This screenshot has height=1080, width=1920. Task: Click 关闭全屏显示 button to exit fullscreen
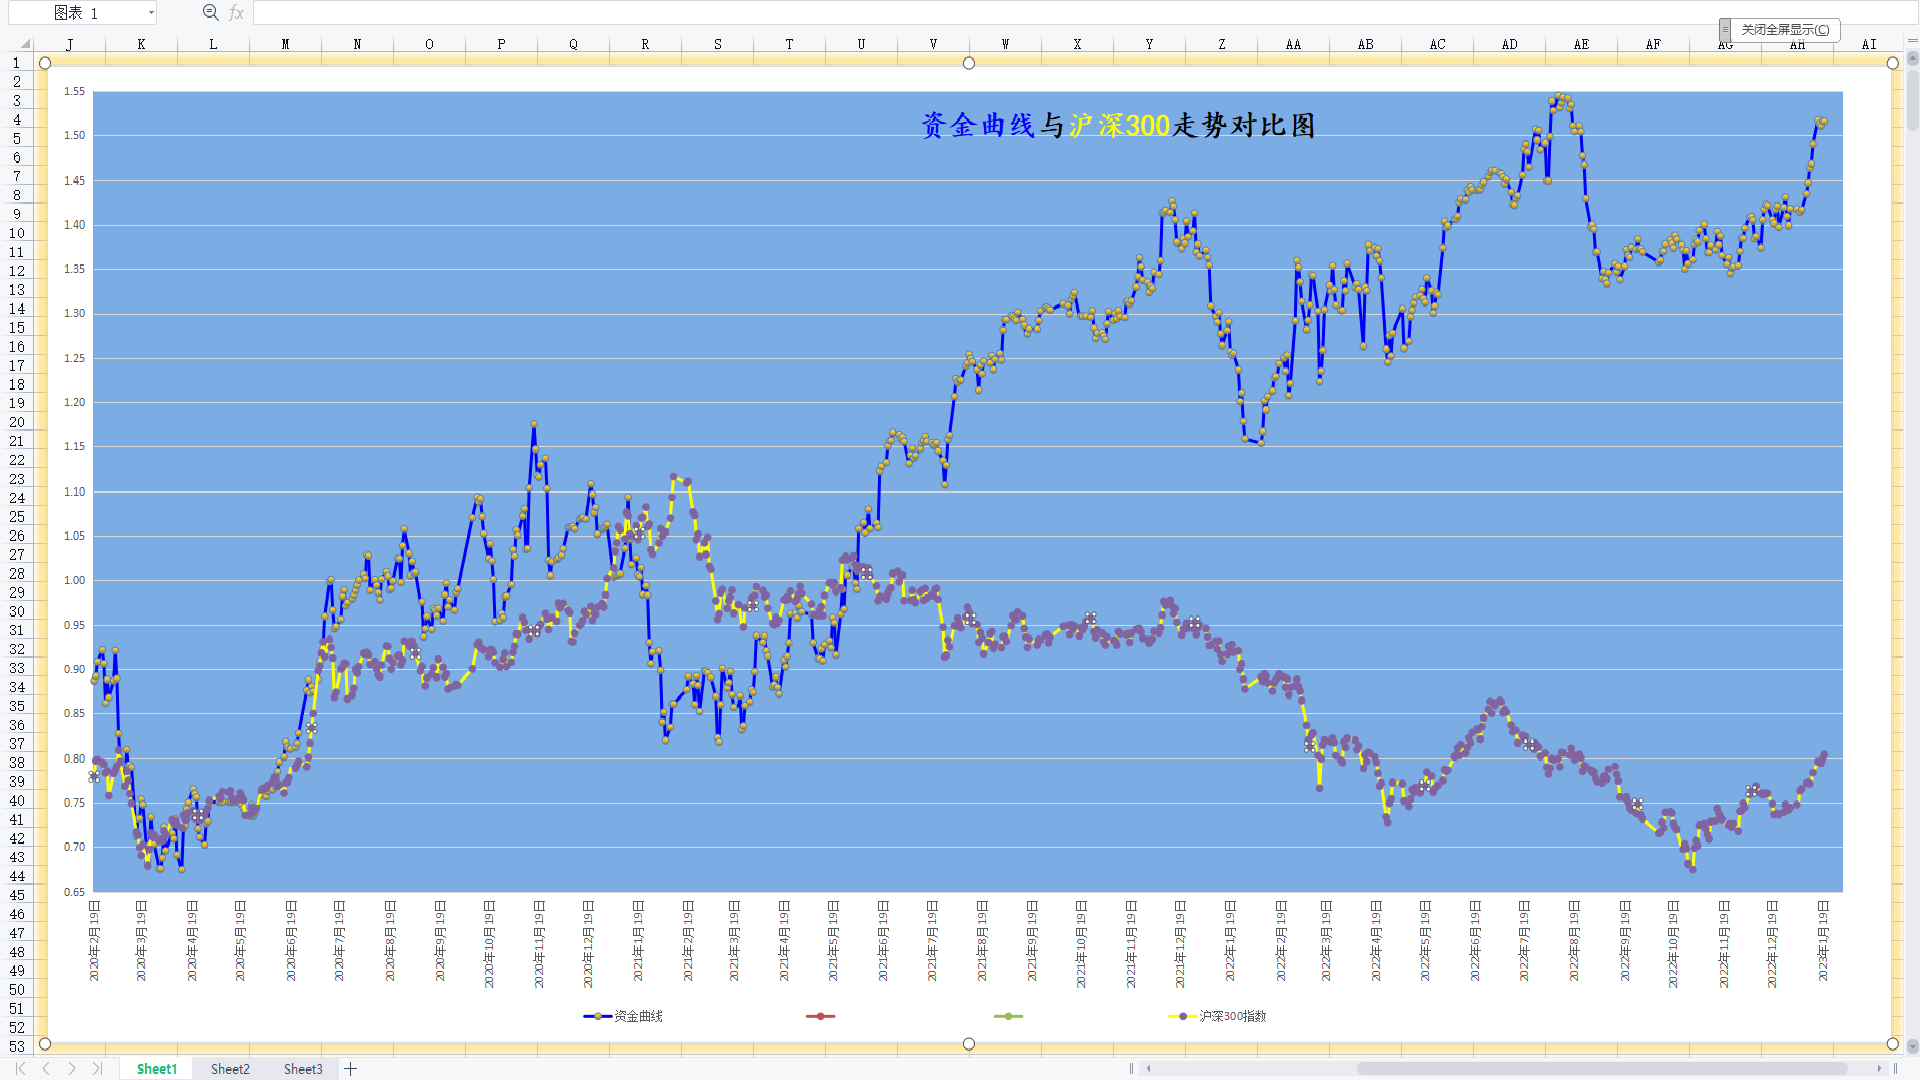pyautogui.click(x=1784, y=30)
